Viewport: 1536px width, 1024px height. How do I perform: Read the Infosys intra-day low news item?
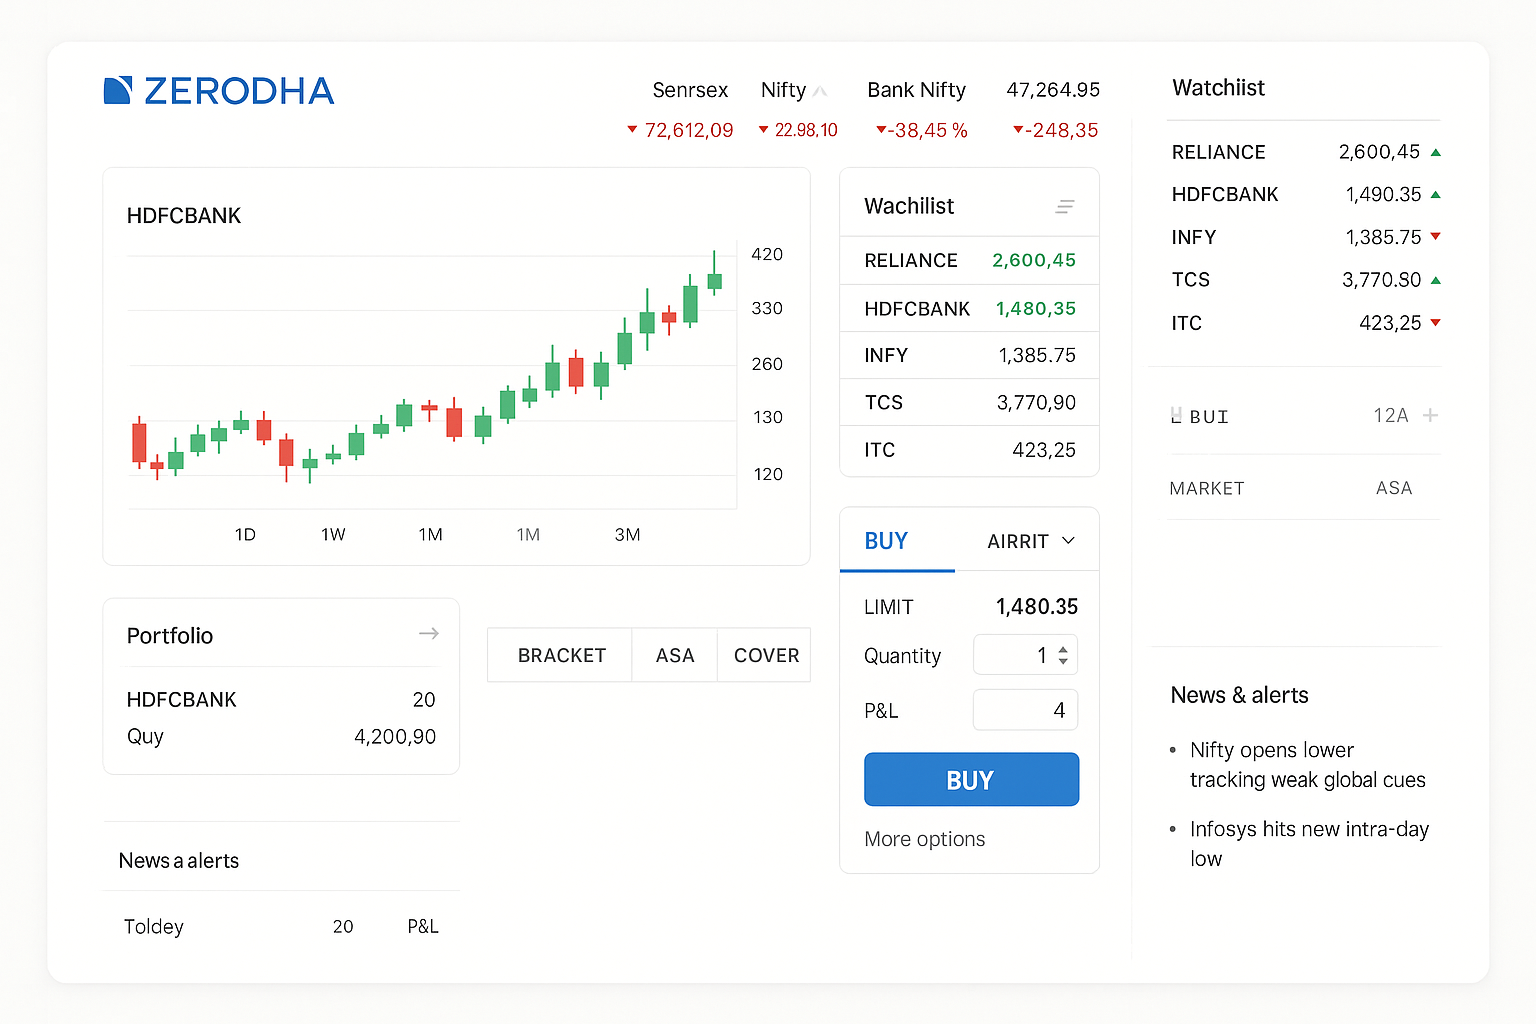coord(1309,844)
